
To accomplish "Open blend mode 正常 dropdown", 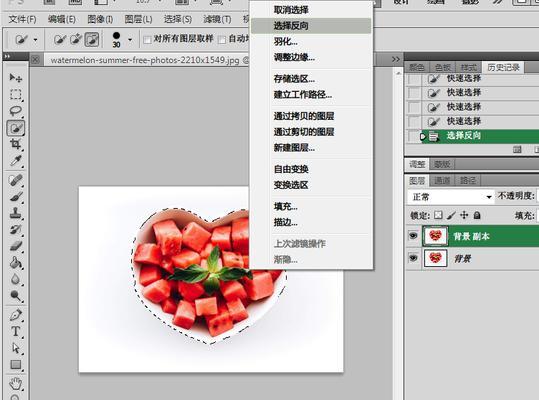I will [451, 197].
